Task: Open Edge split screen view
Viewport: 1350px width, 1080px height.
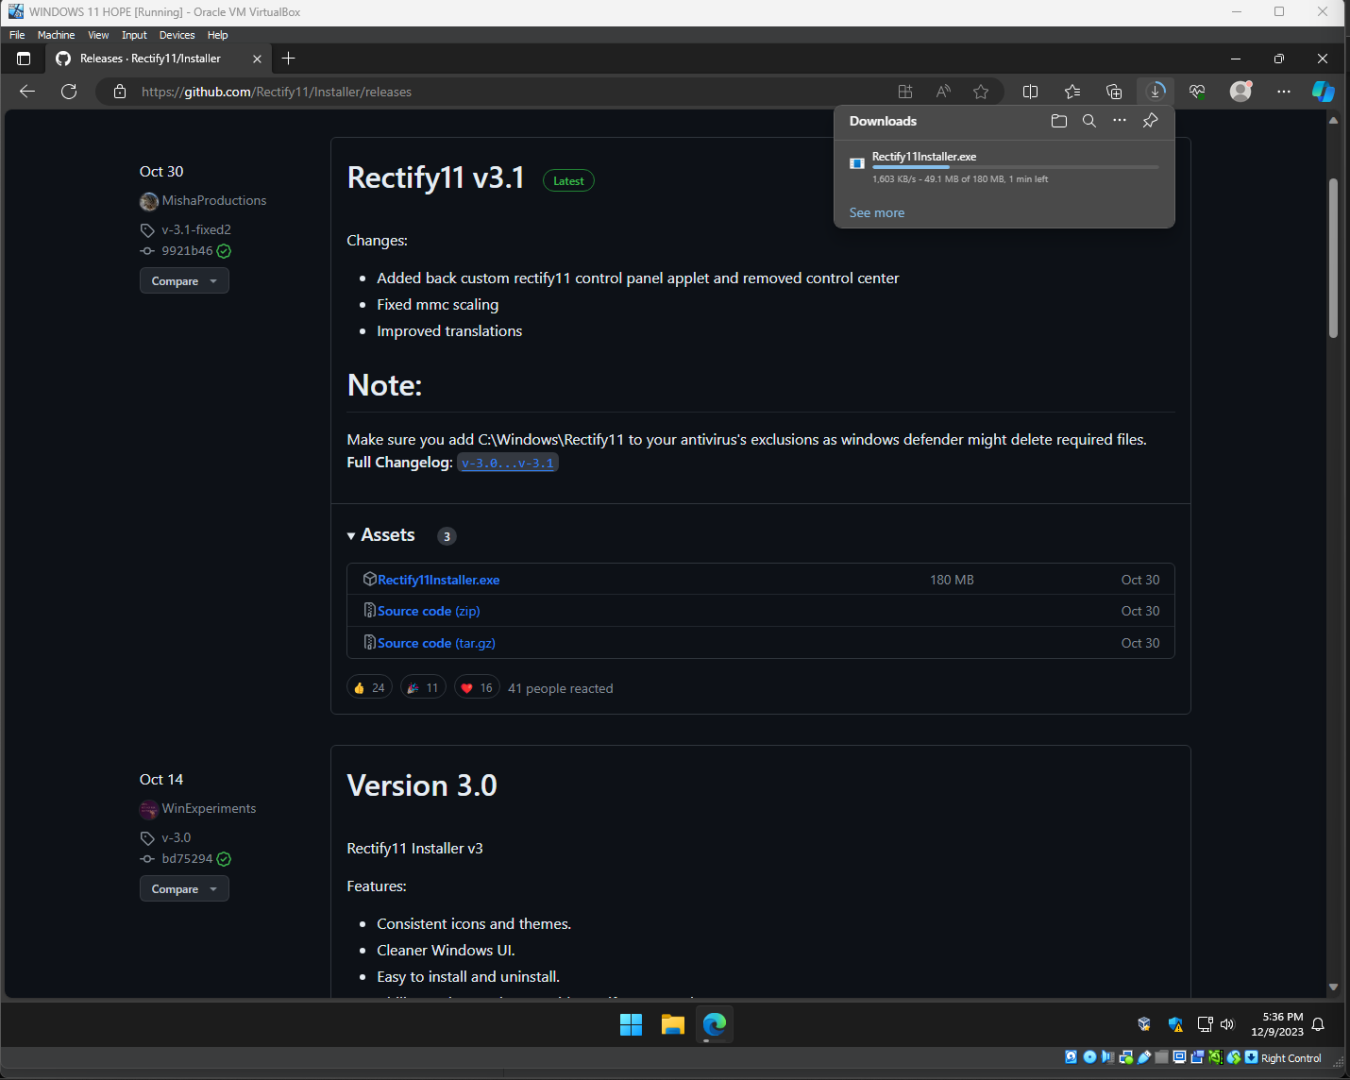Action: (x=1030, y=91)
